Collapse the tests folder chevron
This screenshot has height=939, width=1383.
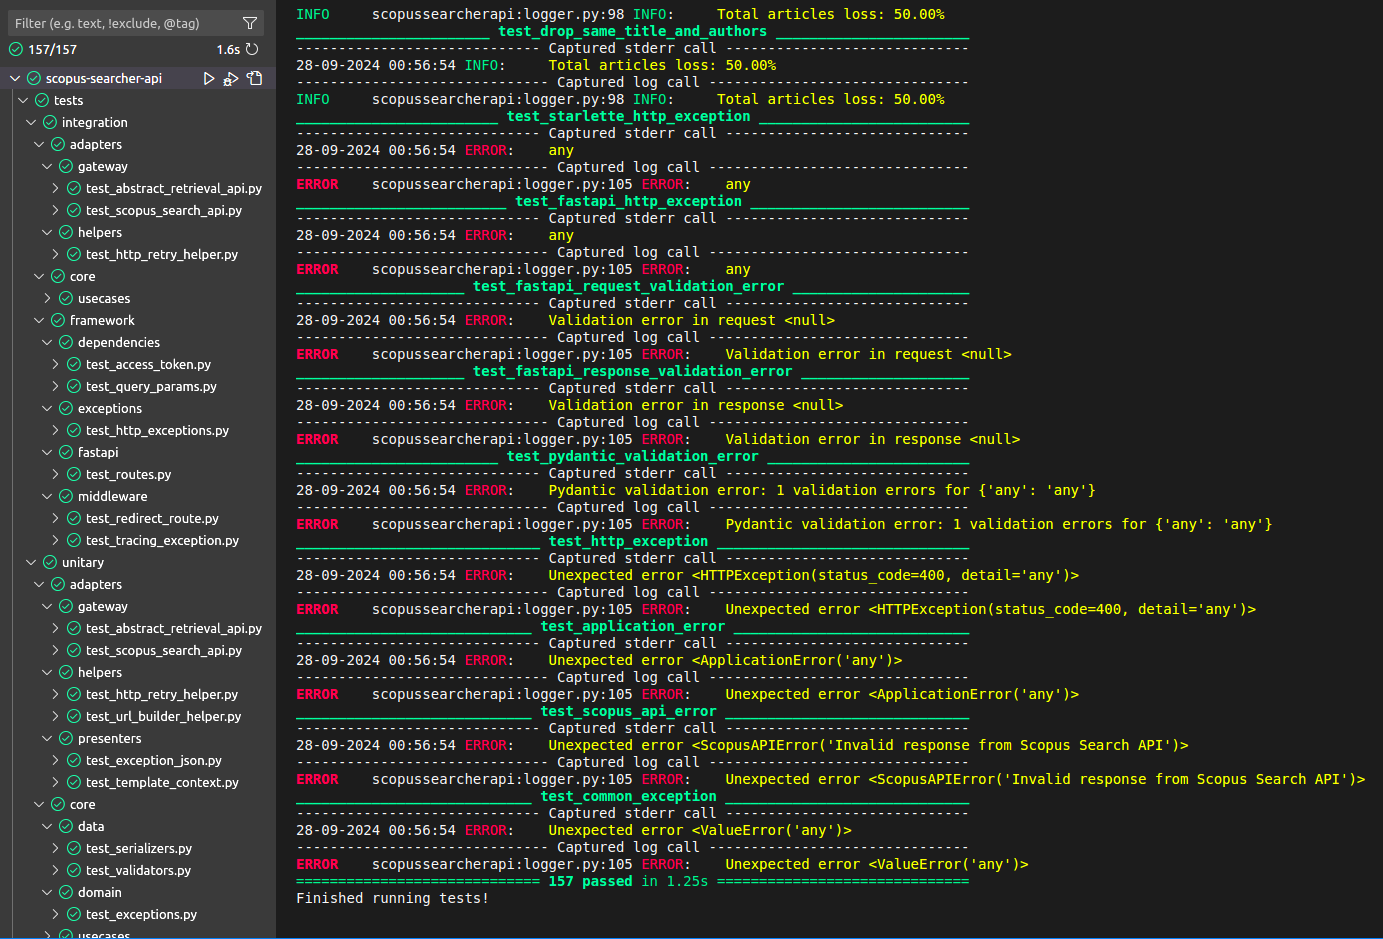click(23, 100)
